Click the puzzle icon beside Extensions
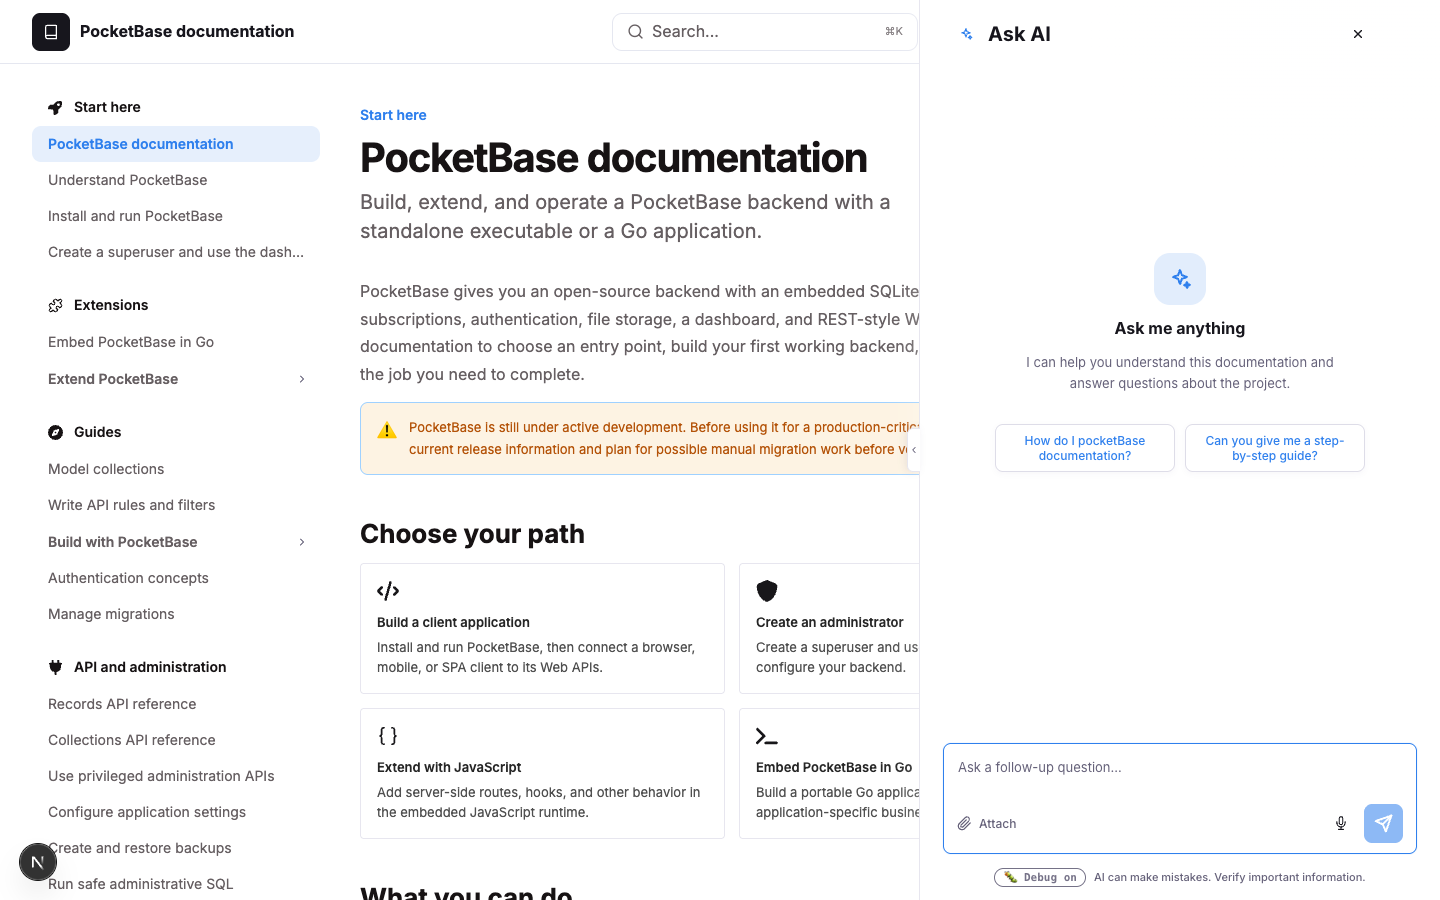The height and width of the screenshot is (900, 1440). pos(55,305)
